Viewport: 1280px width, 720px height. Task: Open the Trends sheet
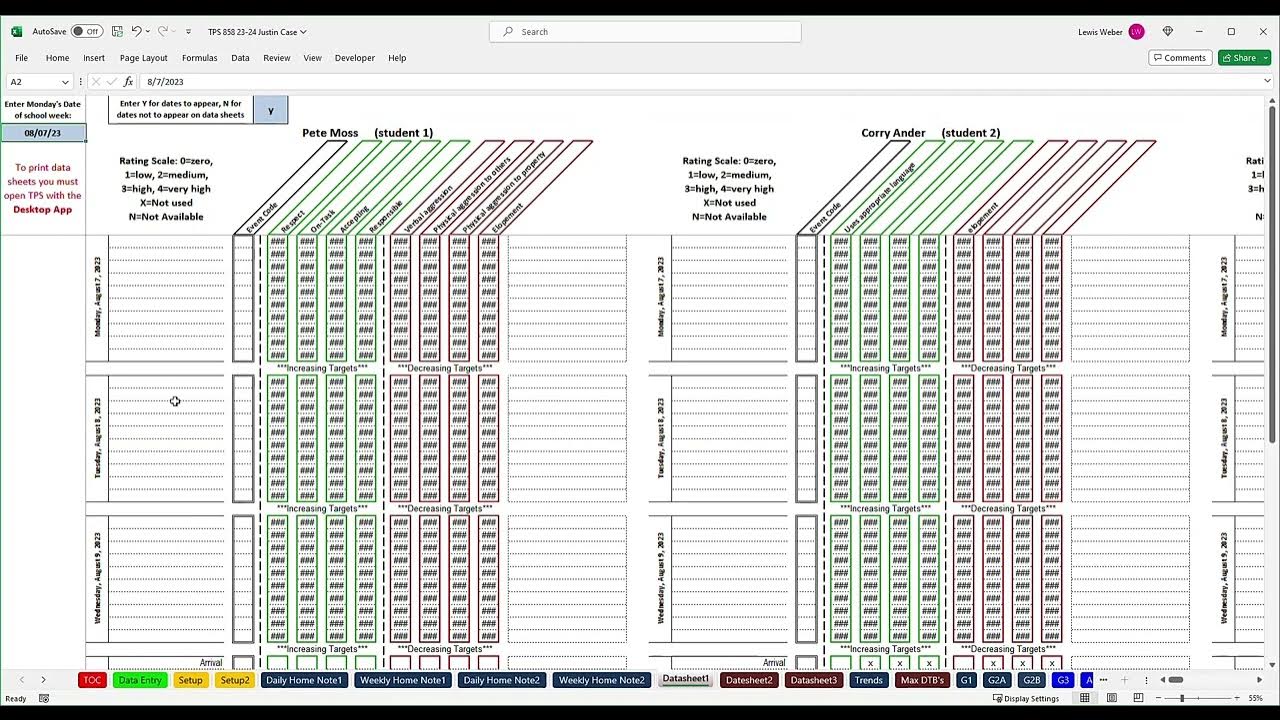868,680
